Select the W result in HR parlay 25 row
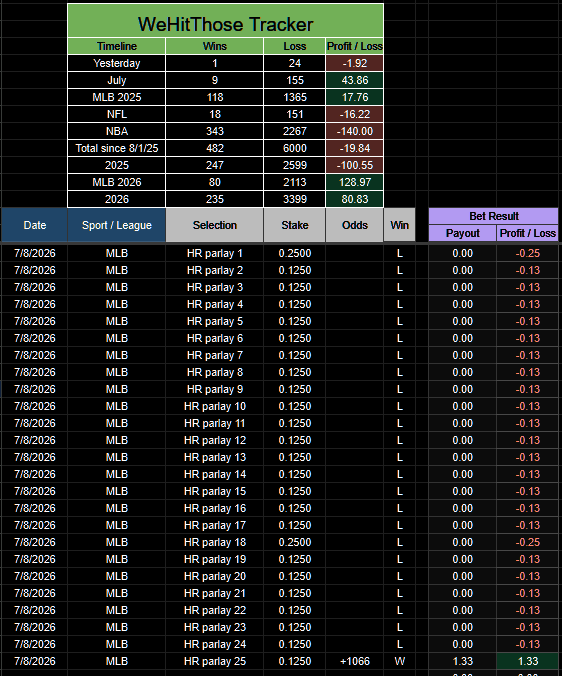This screenshot has height=676, width=562. [x=400, y=661]
